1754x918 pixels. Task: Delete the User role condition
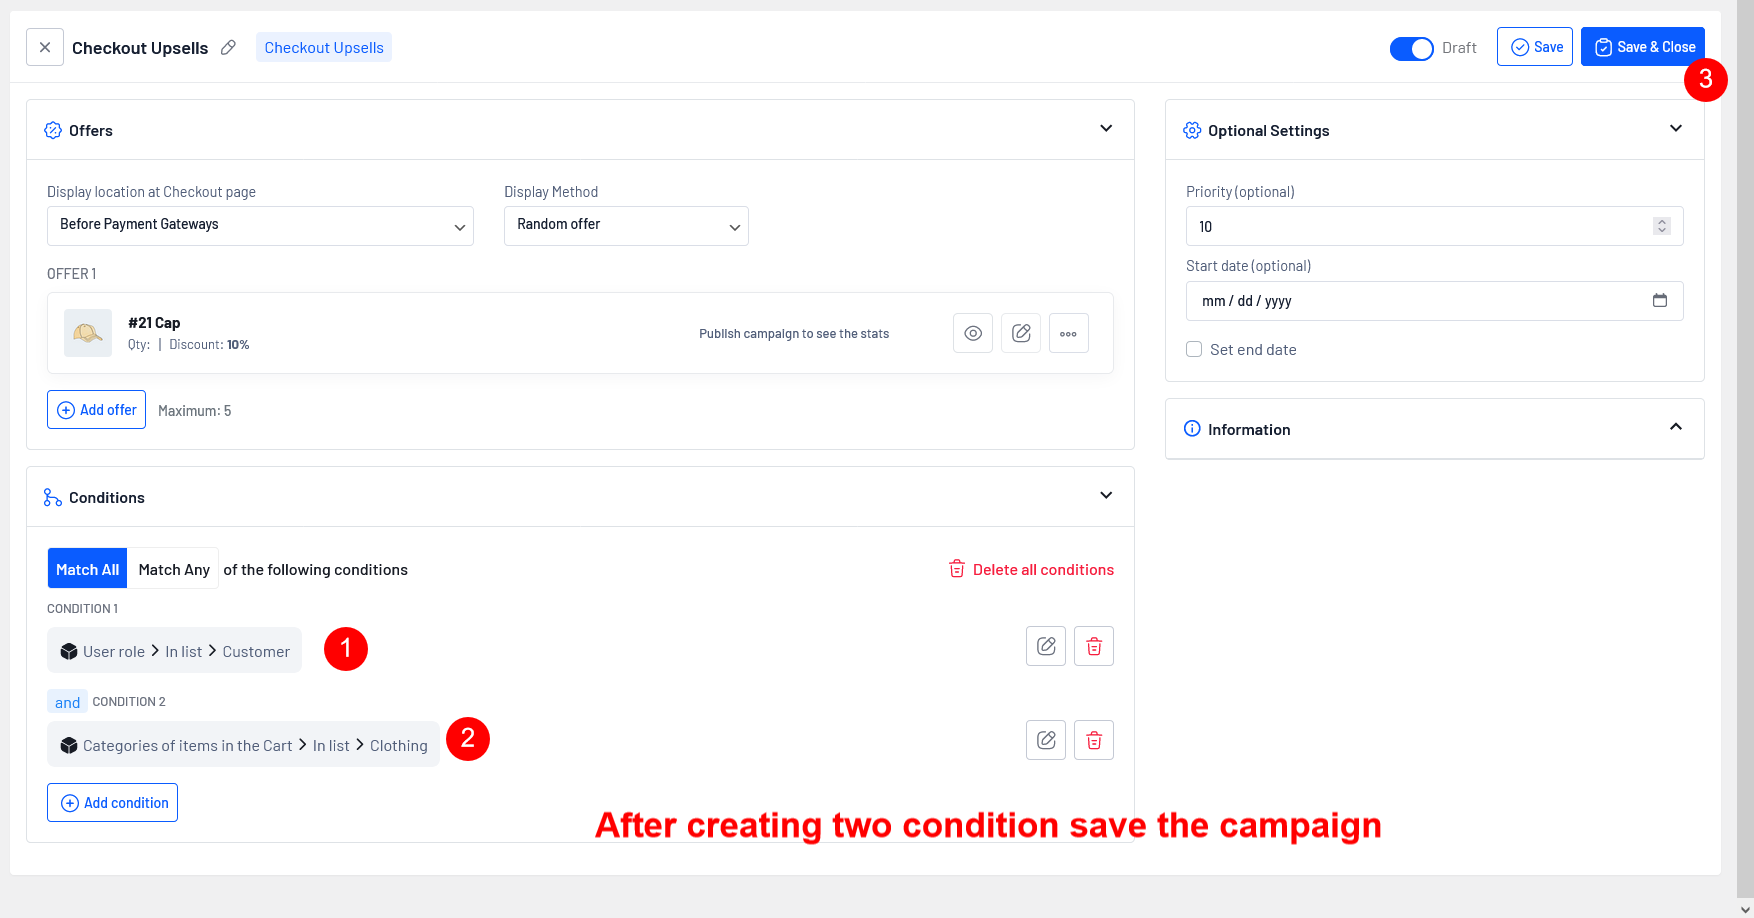click(x=1094, y=646)
